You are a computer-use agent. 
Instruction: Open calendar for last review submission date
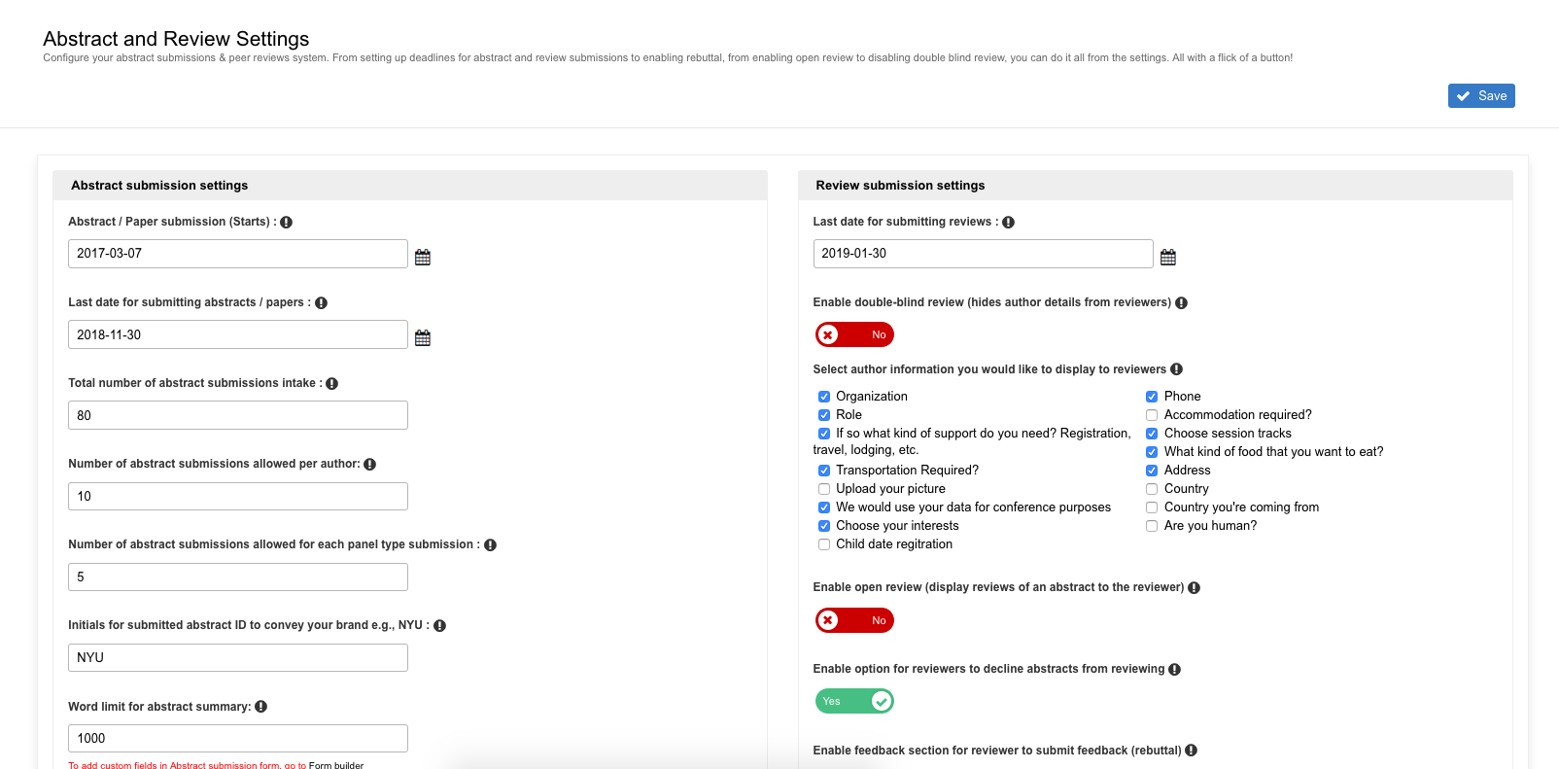pos(1167,257)
